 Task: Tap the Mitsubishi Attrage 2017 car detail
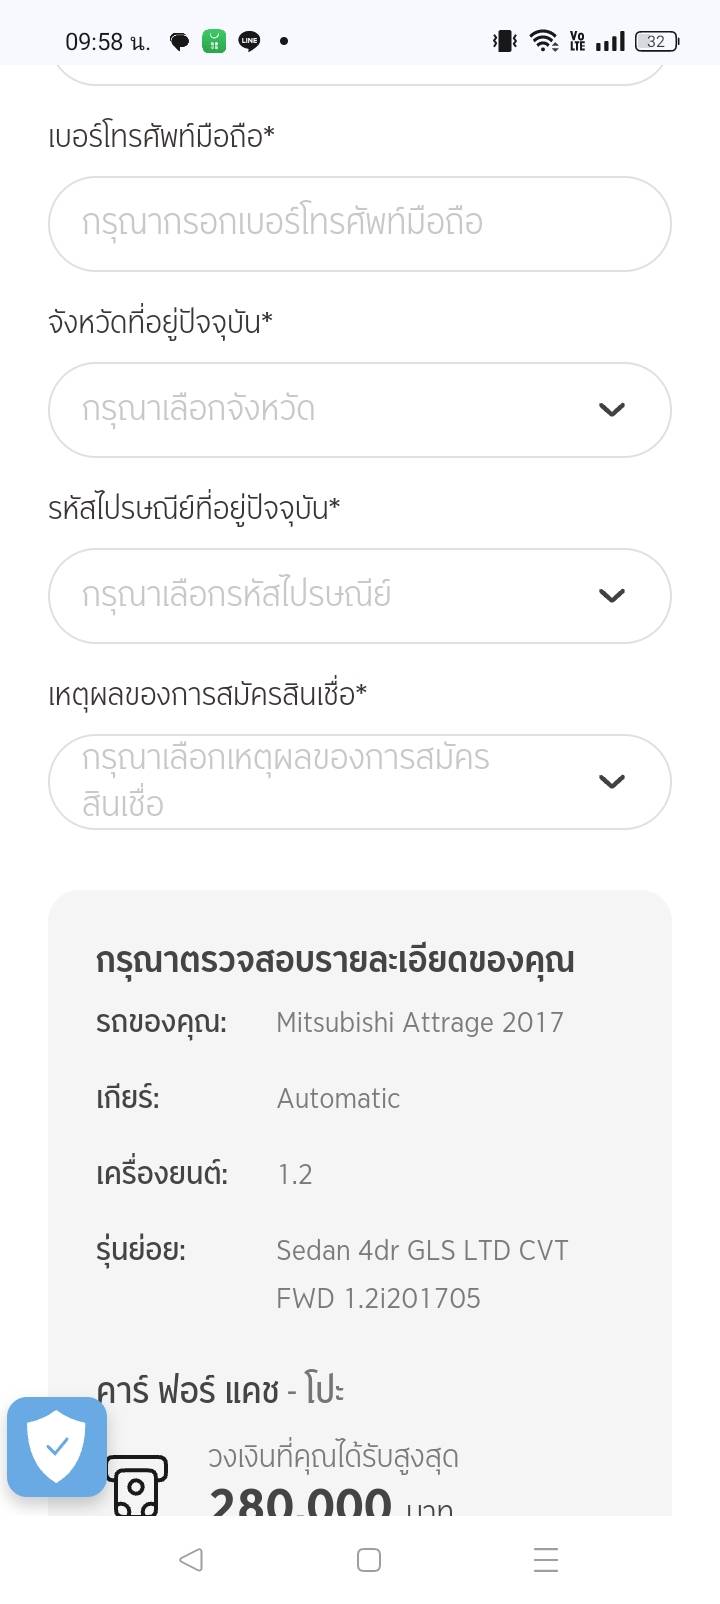pyautogui.click(x=420, y=1022)
